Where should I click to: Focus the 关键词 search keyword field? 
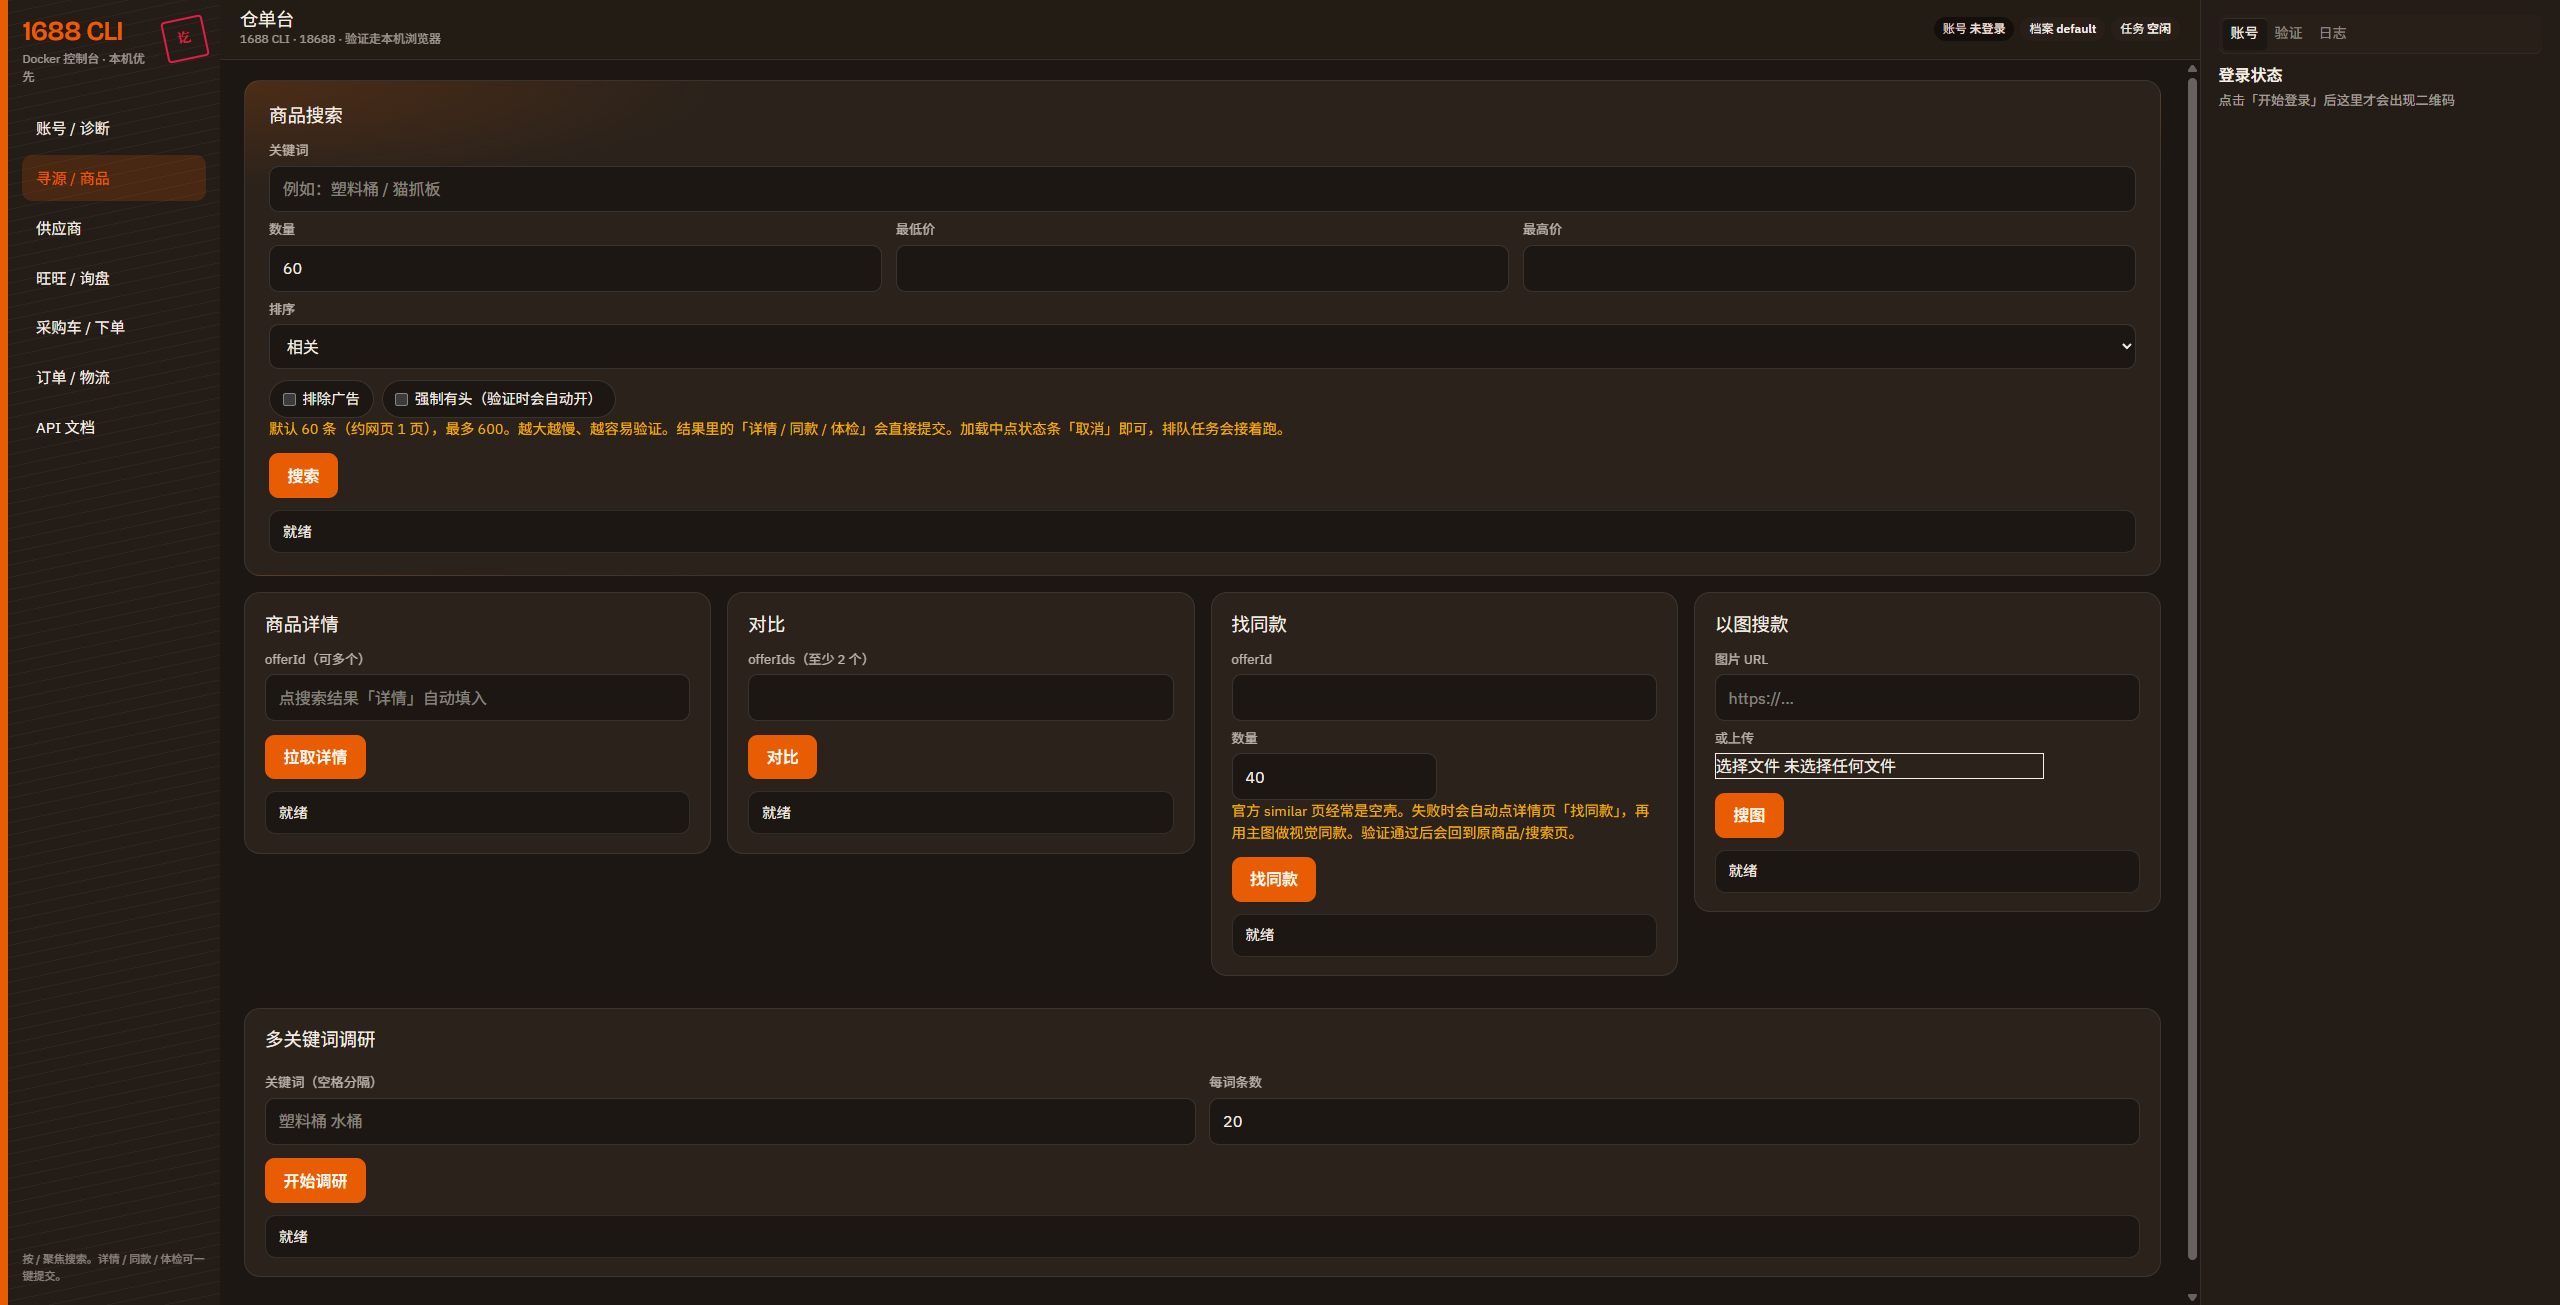tap(1201, 189)
